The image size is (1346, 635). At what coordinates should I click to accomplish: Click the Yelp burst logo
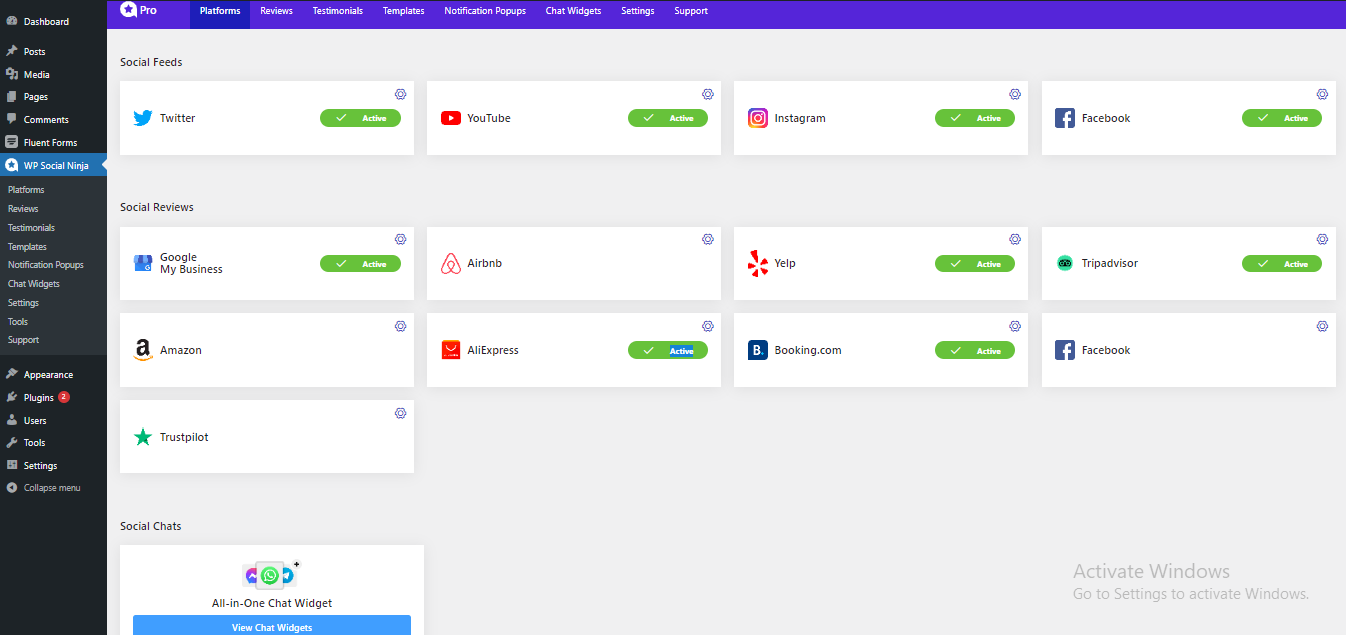click(x=758, y=263)
